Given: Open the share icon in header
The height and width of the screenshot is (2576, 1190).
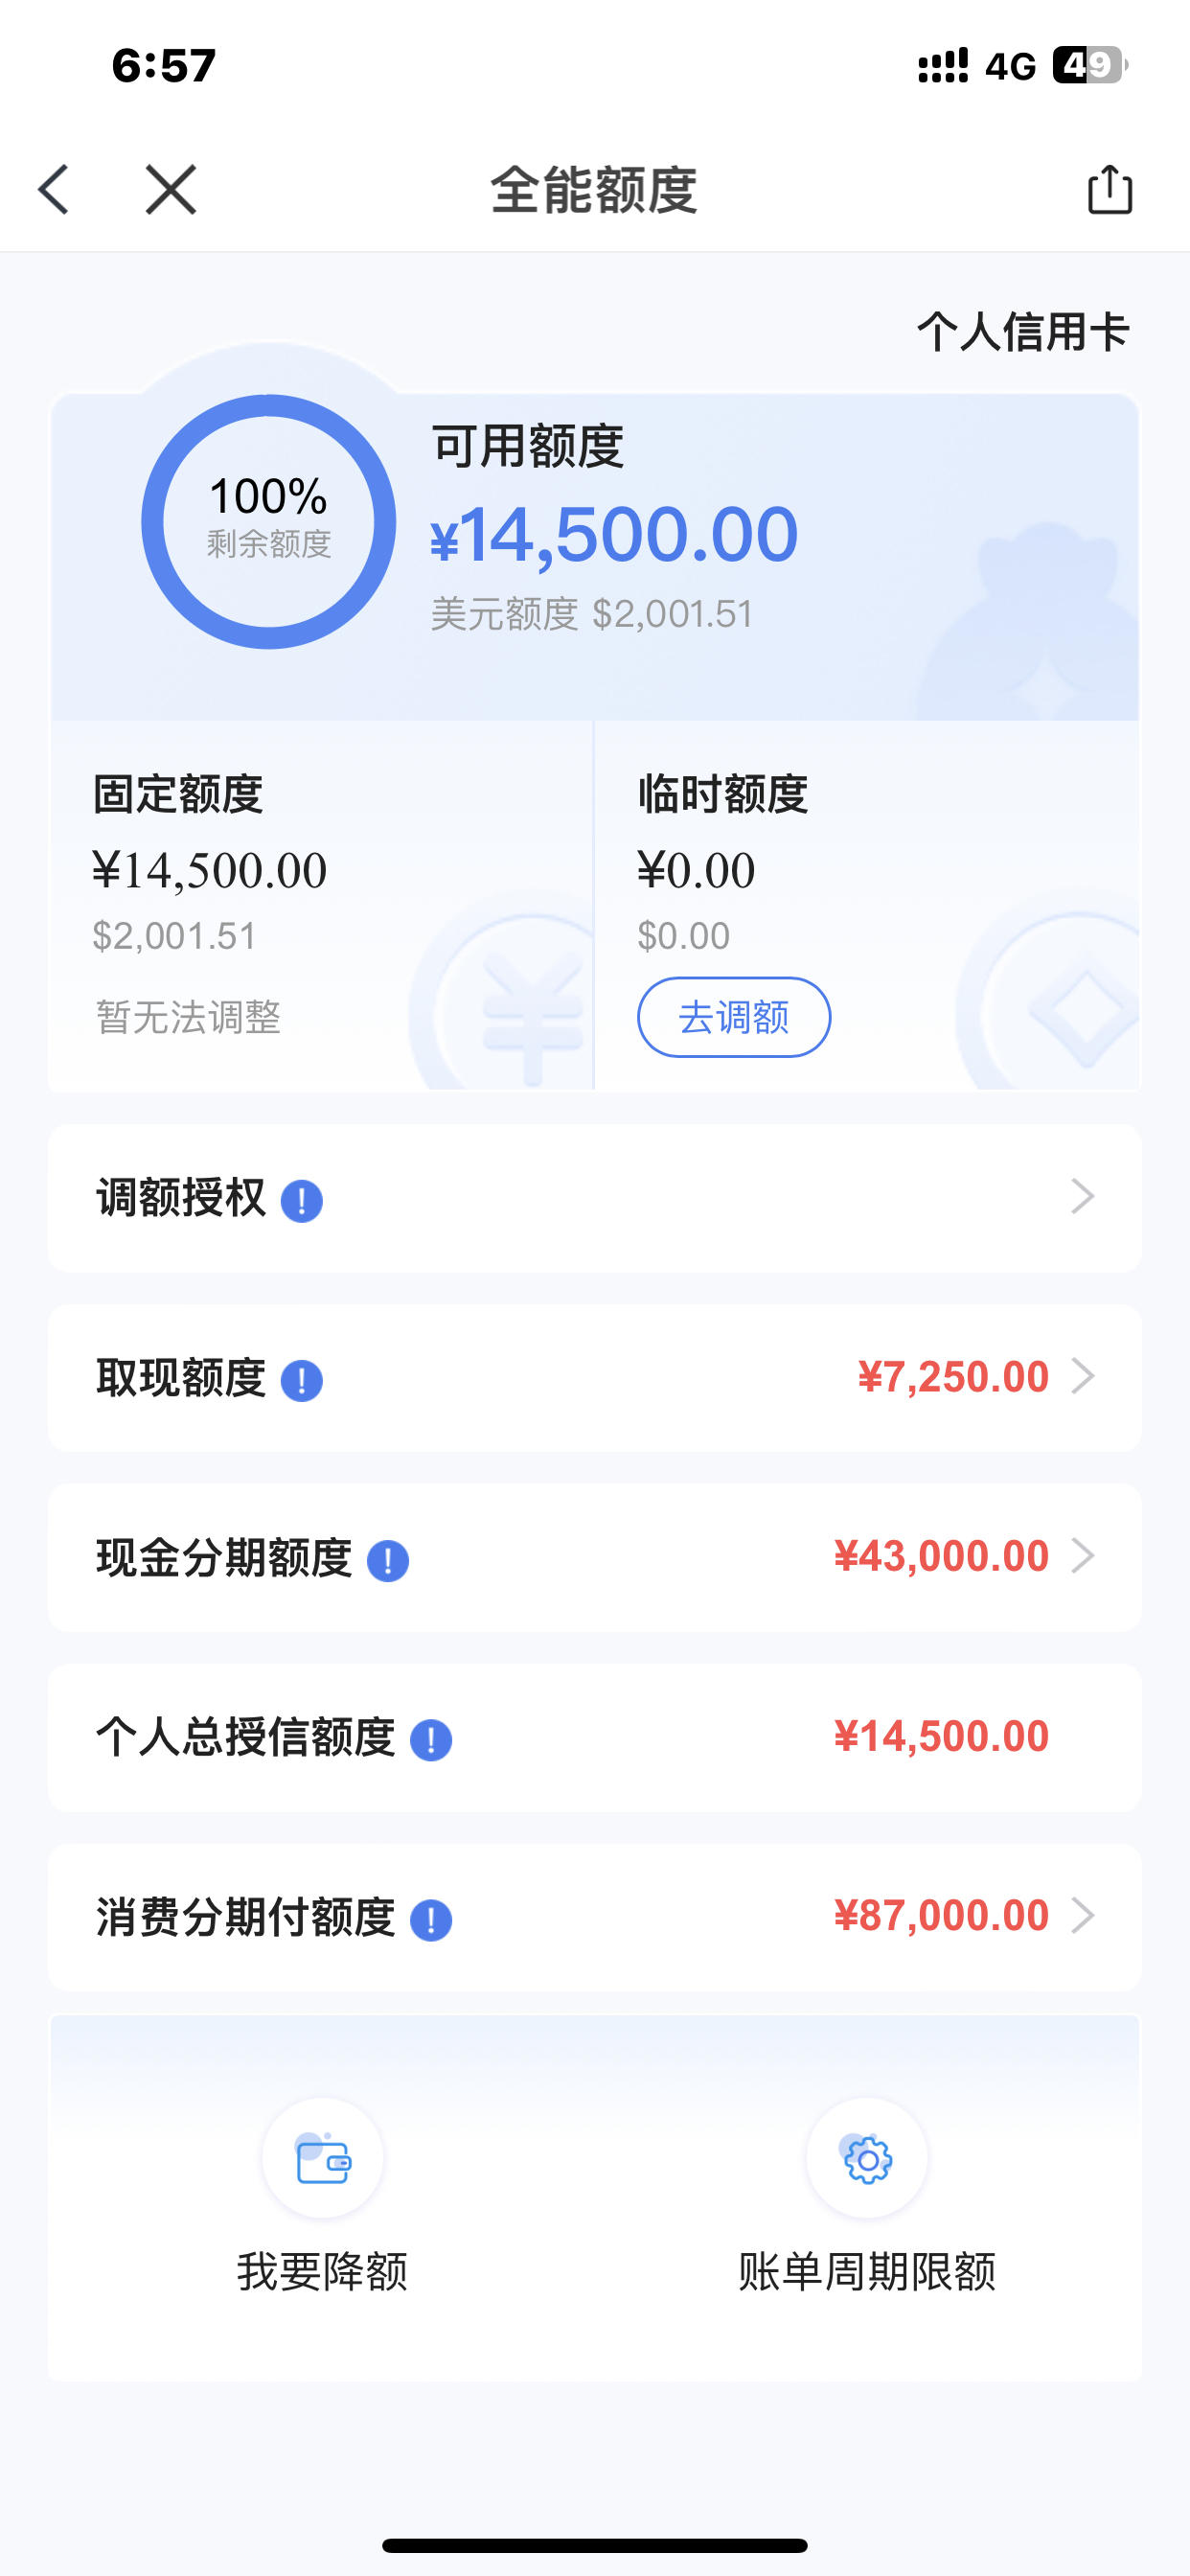Looking at the screenshot, I should click(1110, 189).
